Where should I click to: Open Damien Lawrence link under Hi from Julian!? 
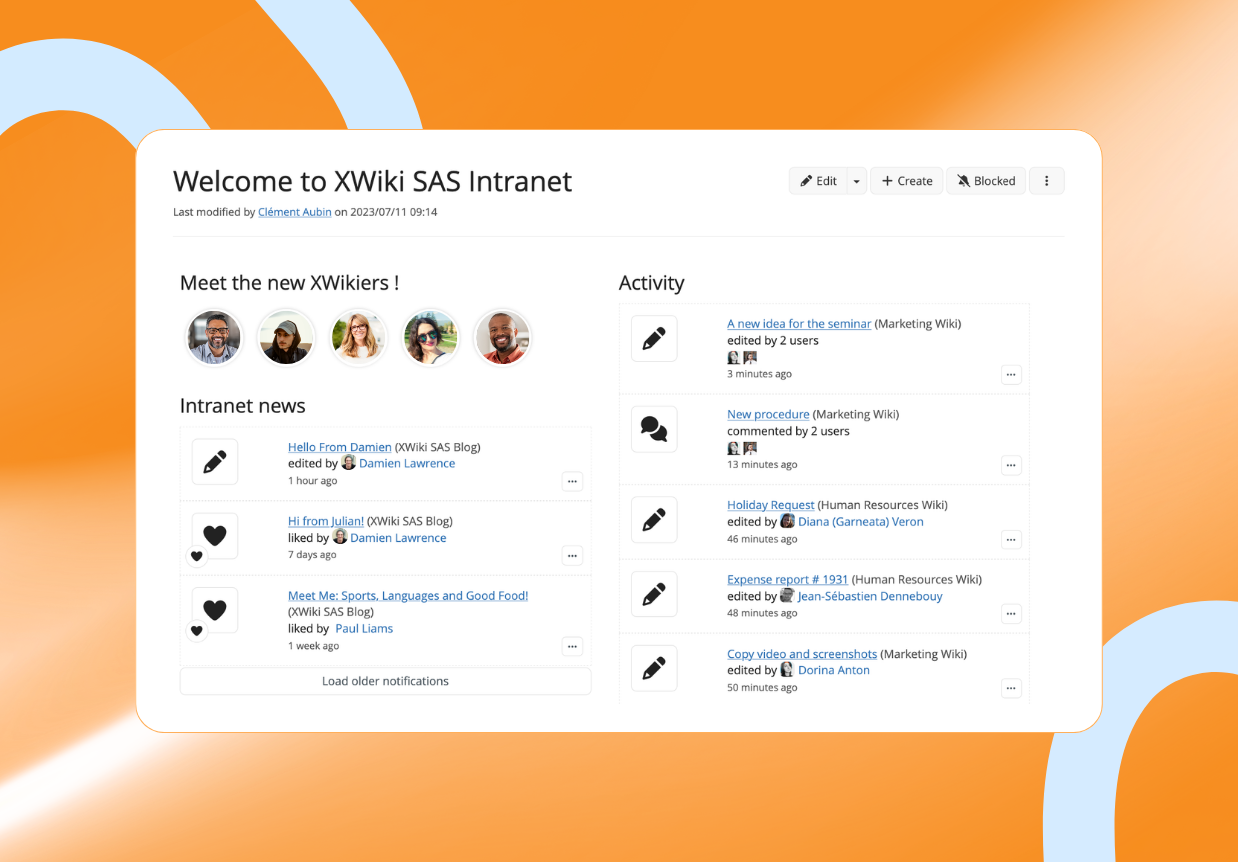coord(398,538)
